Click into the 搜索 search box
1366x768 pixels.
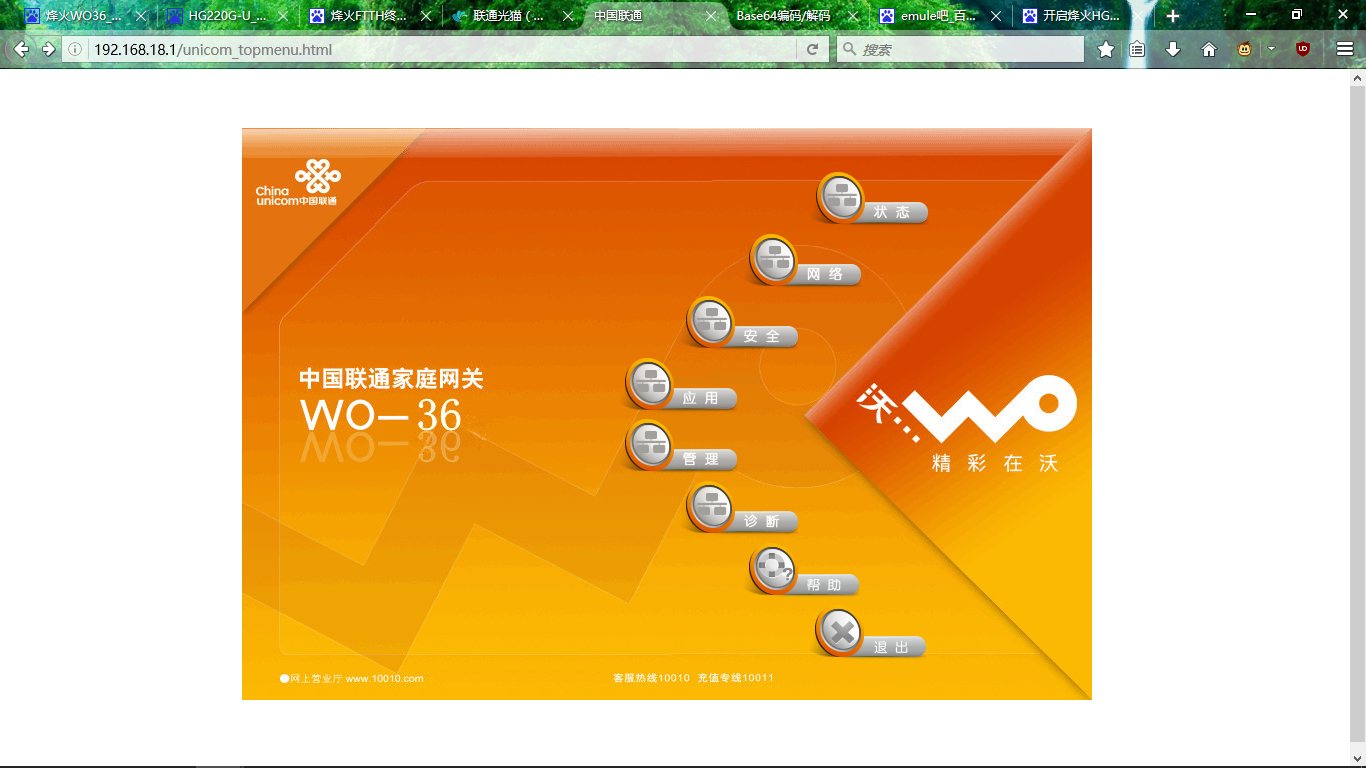tap(960, 49)
